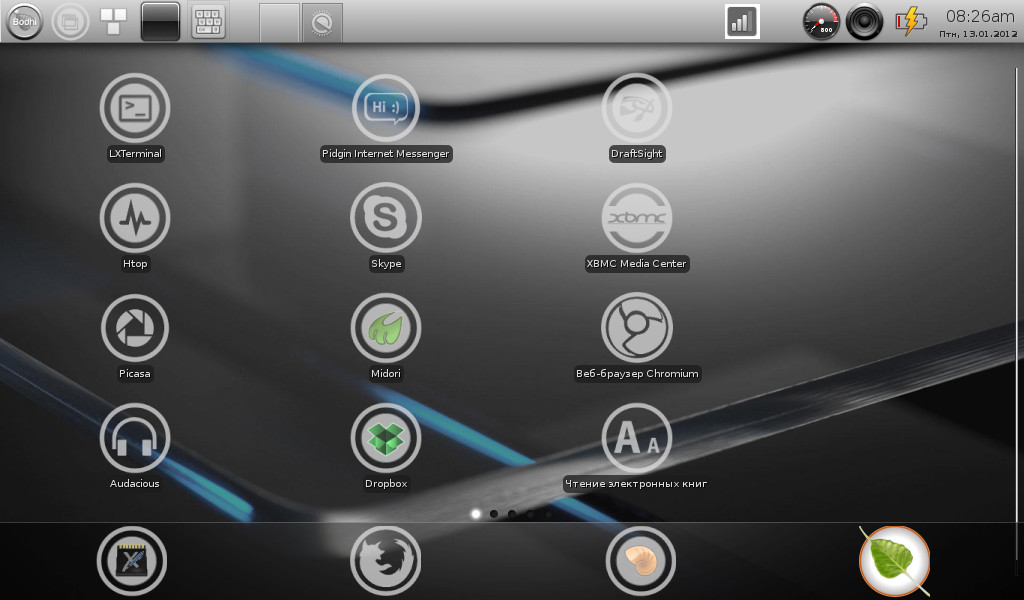Open the network signal bars indicator
1024x600 pixels.
tap(742, 22)
